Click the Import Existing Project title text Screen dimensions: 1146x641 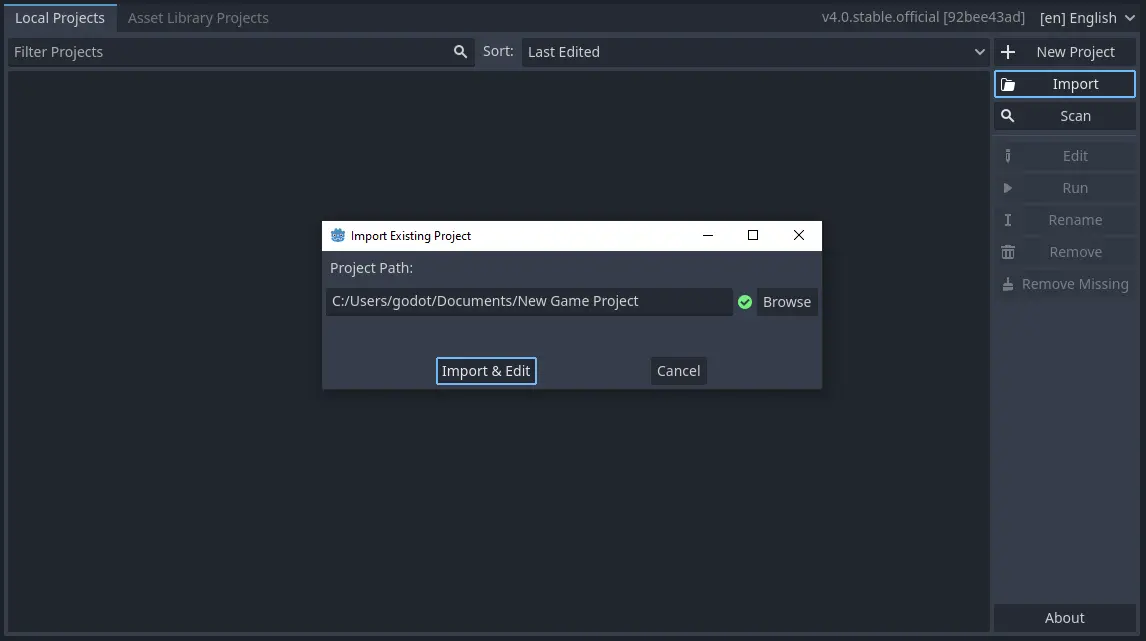(411, 236)
